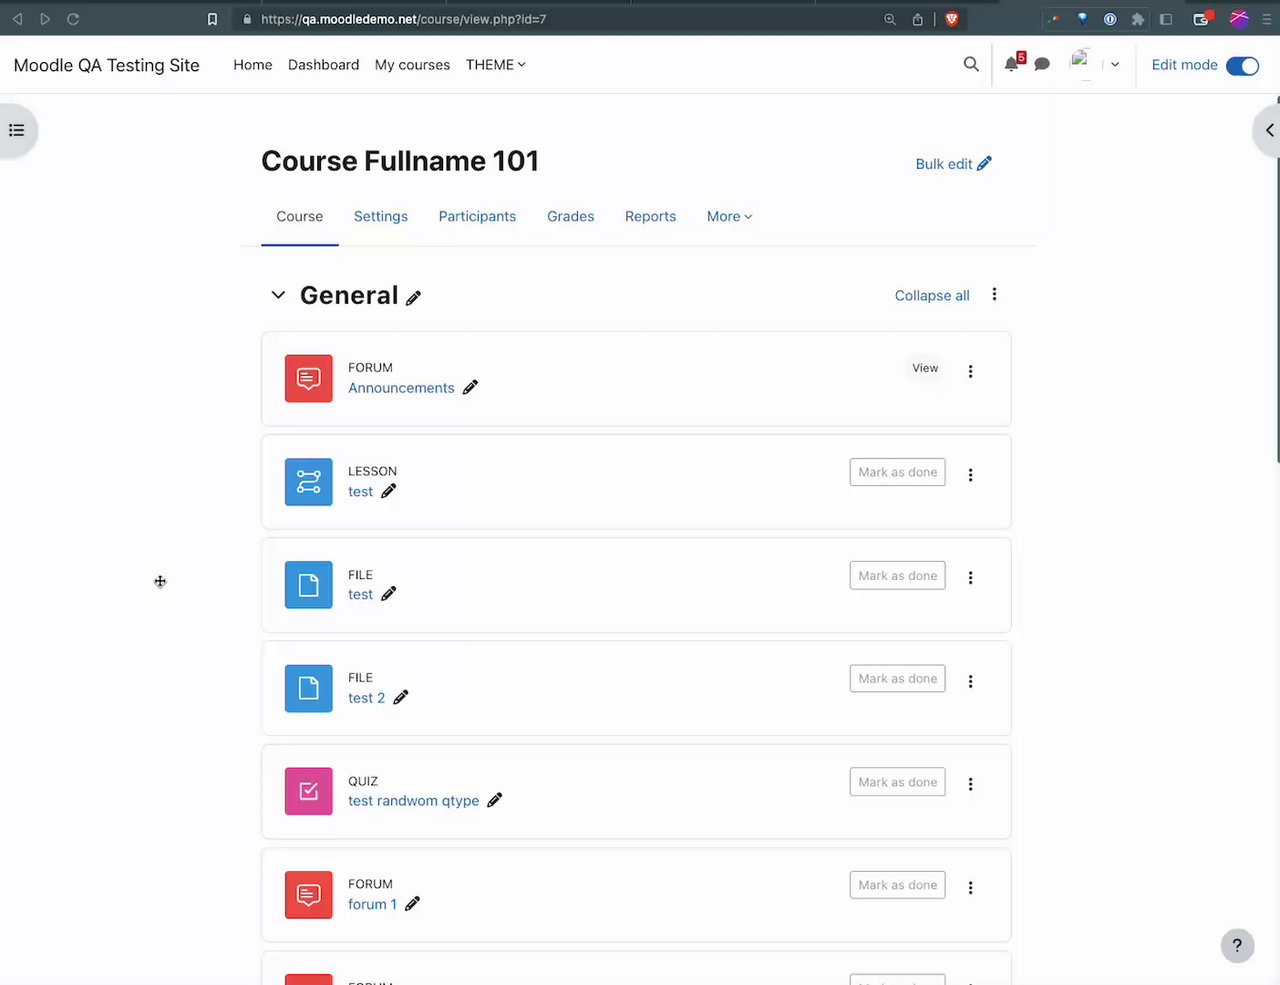Click the help question mark button
The height and width of the screenshot is (985, 1280).
[1237, 945]
